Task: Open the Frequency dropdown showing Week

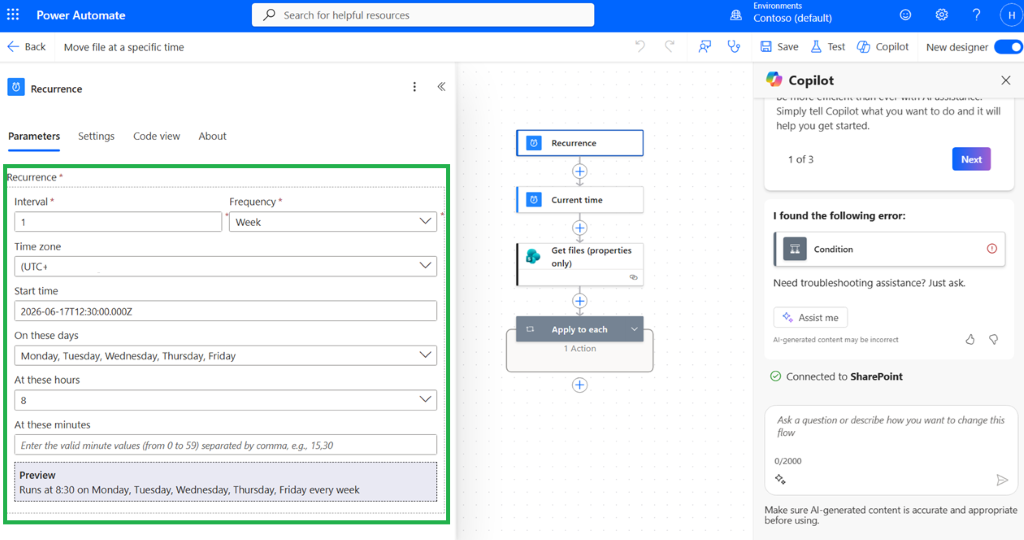Action: (x=333, y=222)
